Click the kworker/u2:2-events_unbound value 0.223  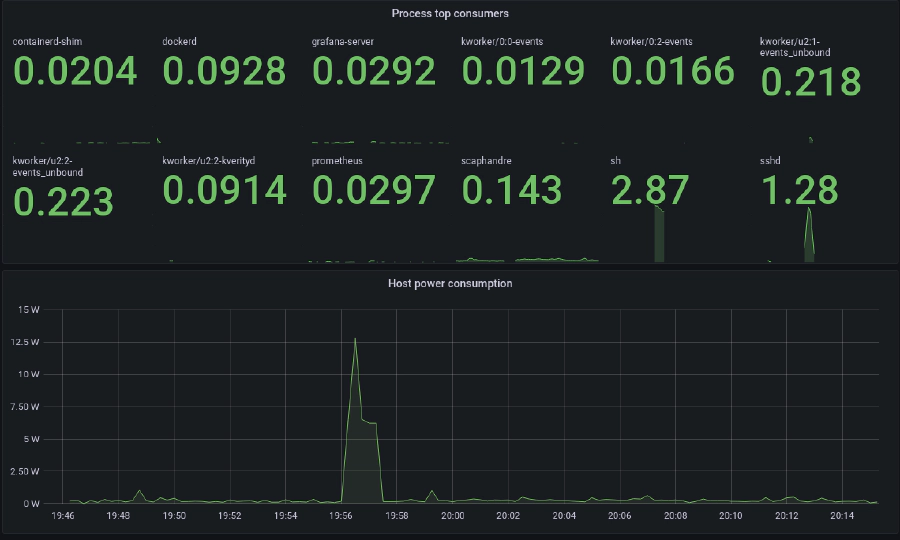63,201
